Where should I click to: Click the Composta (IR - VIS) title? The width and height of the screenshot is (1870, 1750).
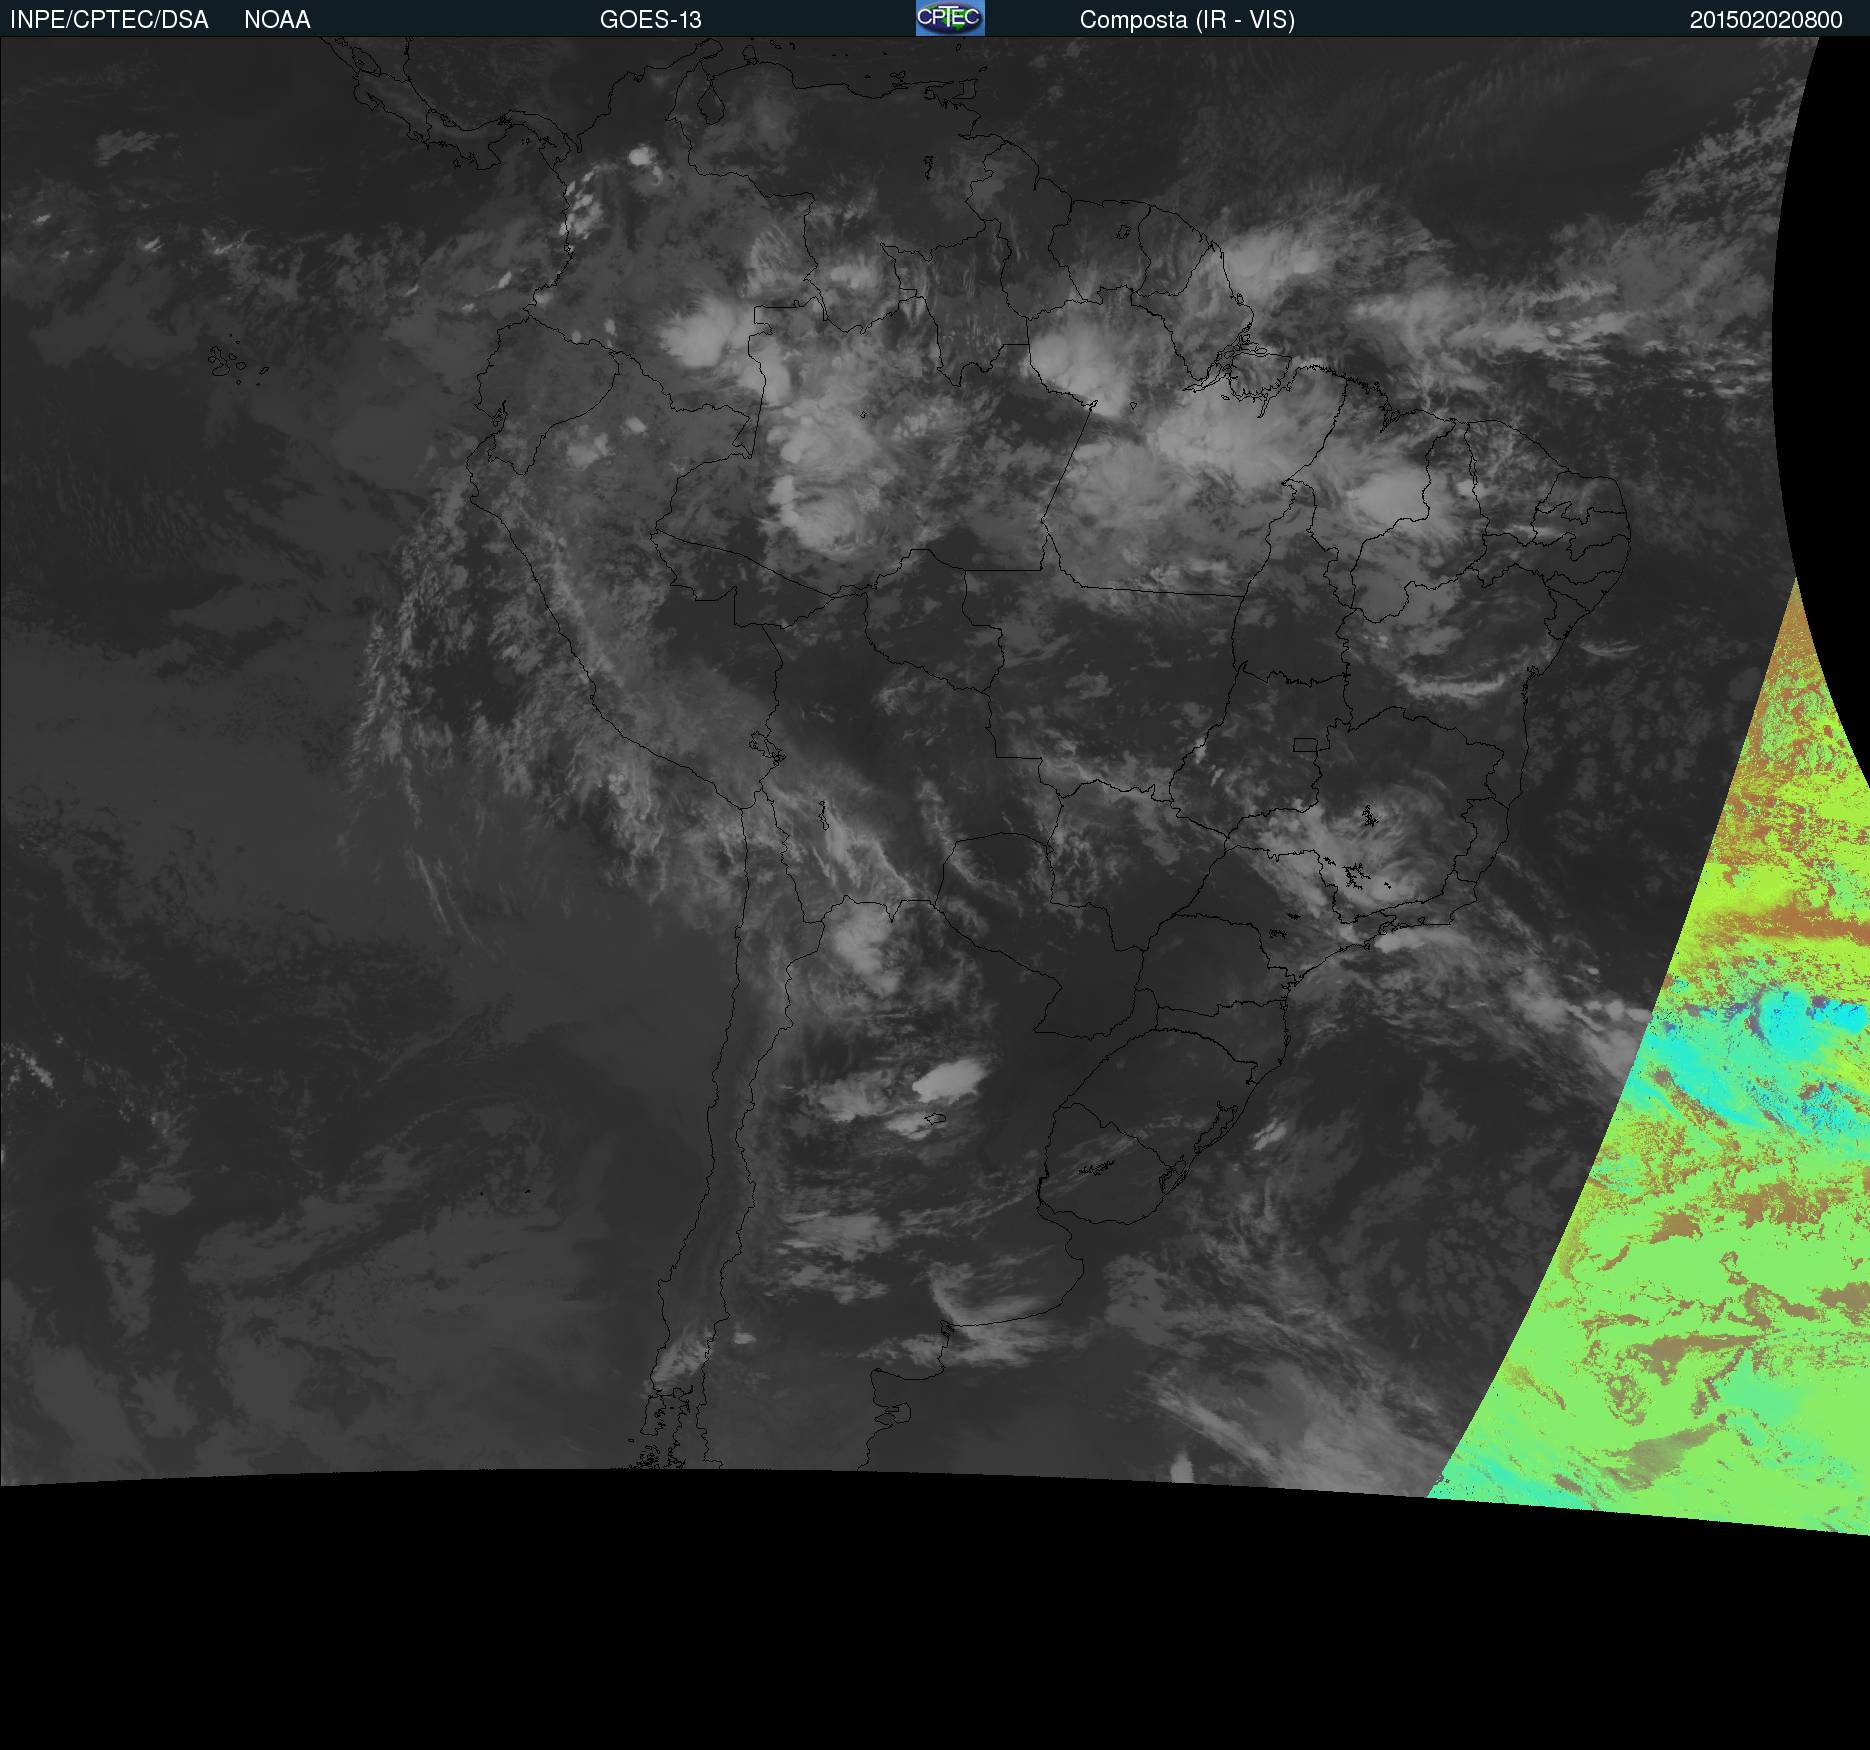[x=1187, y=20]
